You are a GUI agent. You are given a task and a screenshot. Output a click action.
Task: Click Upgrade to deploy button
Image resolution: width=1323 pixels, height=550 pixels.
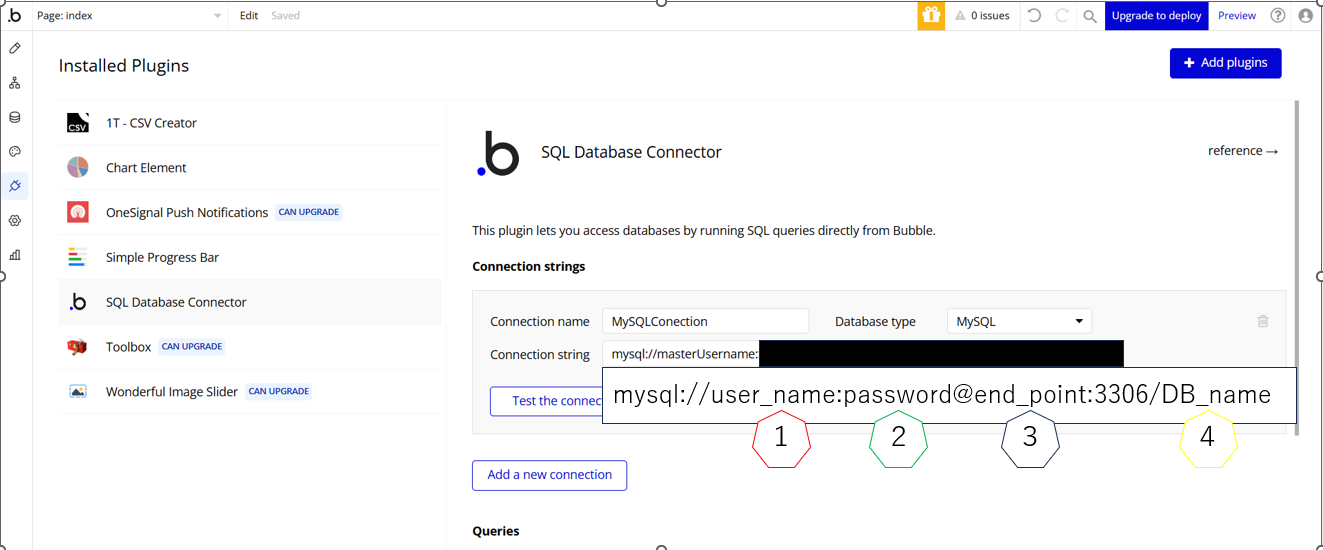[1157, 15]
